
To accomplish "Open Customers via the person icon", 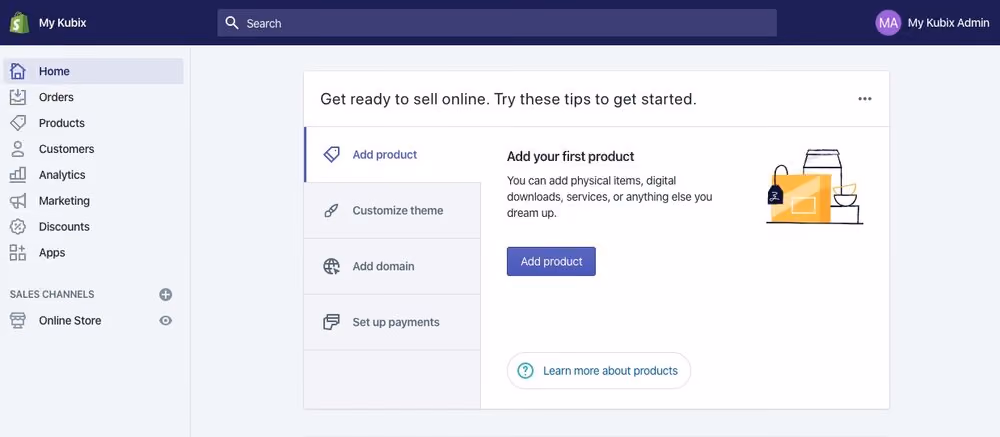I will coord(18,149).
